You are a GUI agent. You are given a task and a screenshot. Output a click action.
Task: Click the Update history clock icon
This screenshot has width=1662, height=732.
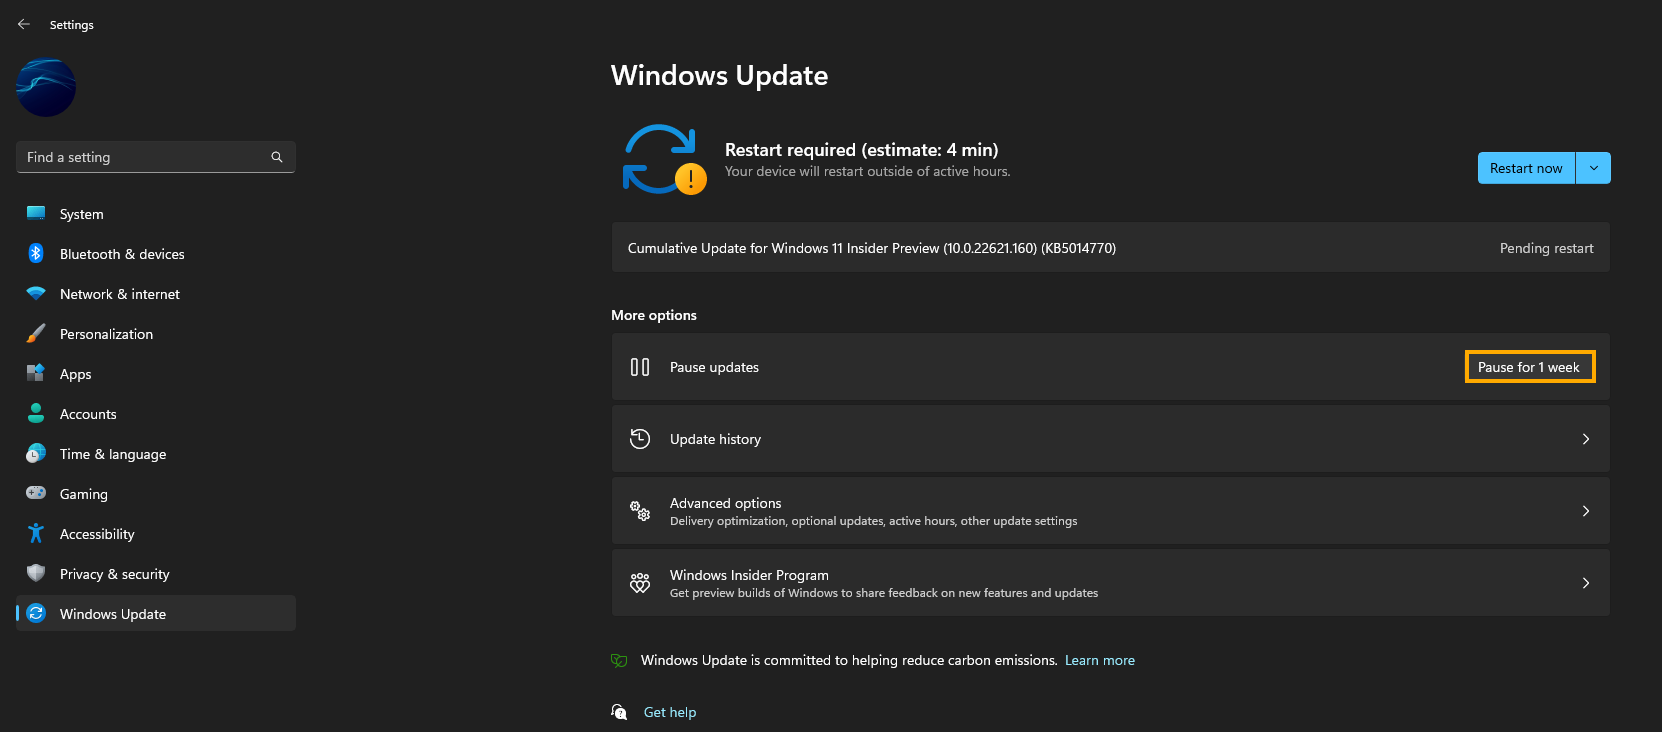640,439
